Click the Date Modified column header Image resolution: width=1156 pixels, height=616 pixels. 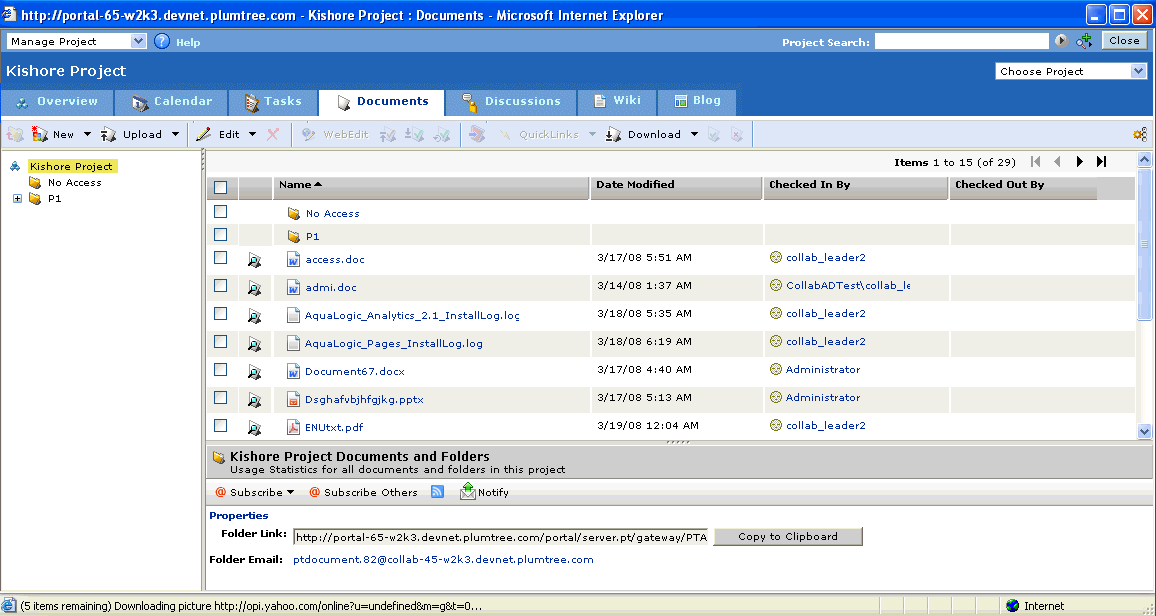tap(676, 187)
